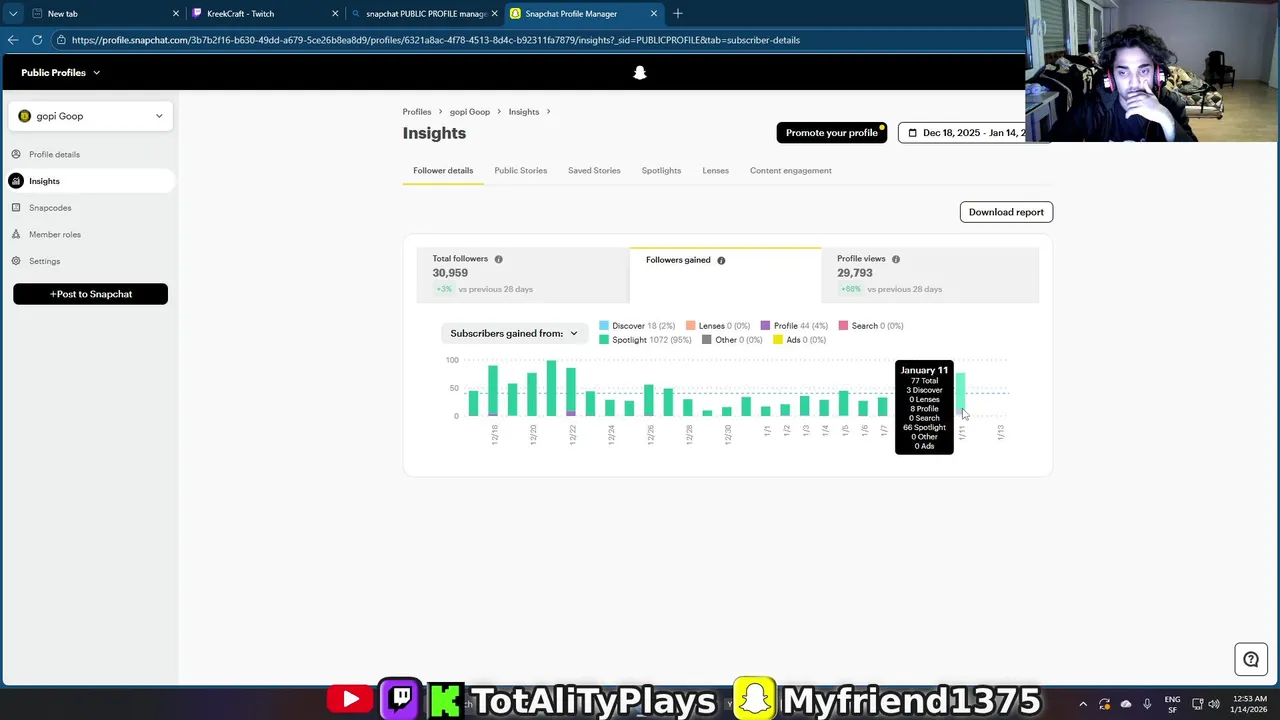The image size is (1280, 720).
Task: Switch to the Lenses tab
Action: [715, 170]
